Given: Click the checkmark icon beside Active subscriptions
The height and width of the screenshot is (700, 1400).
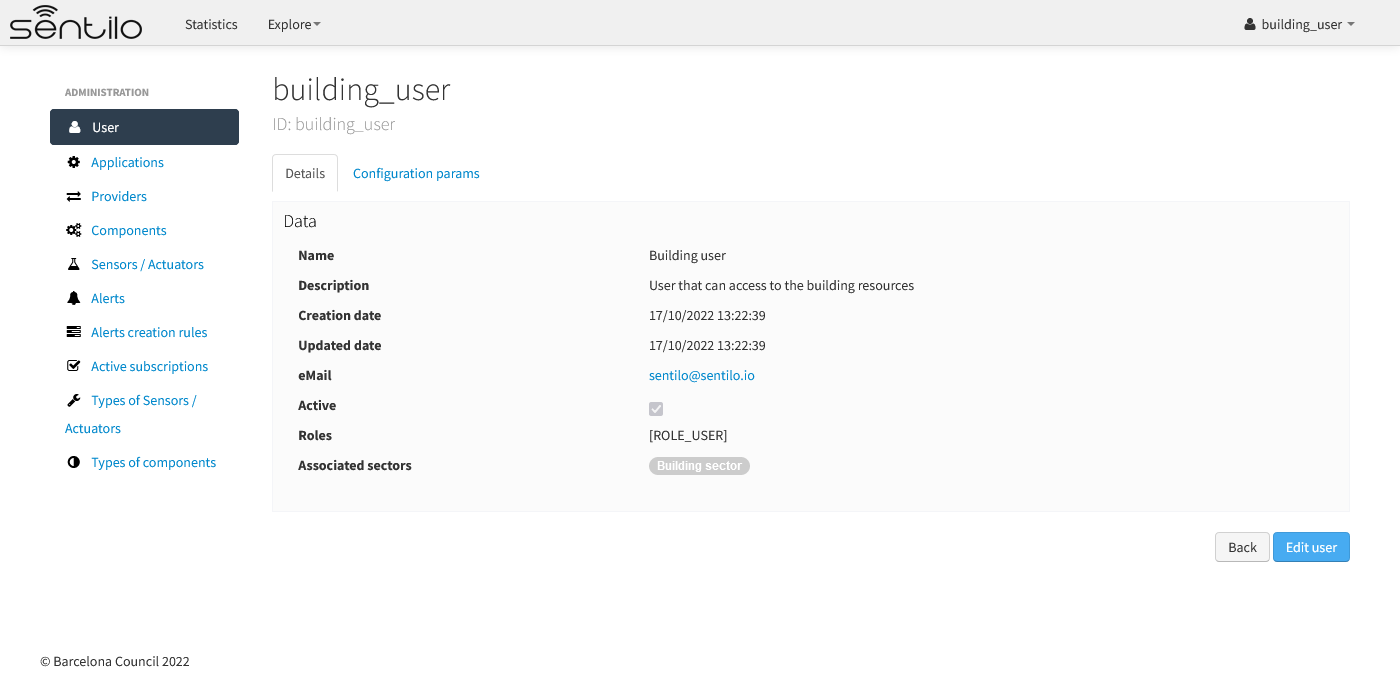Looking at the screenshot, I should coord(73,366).
